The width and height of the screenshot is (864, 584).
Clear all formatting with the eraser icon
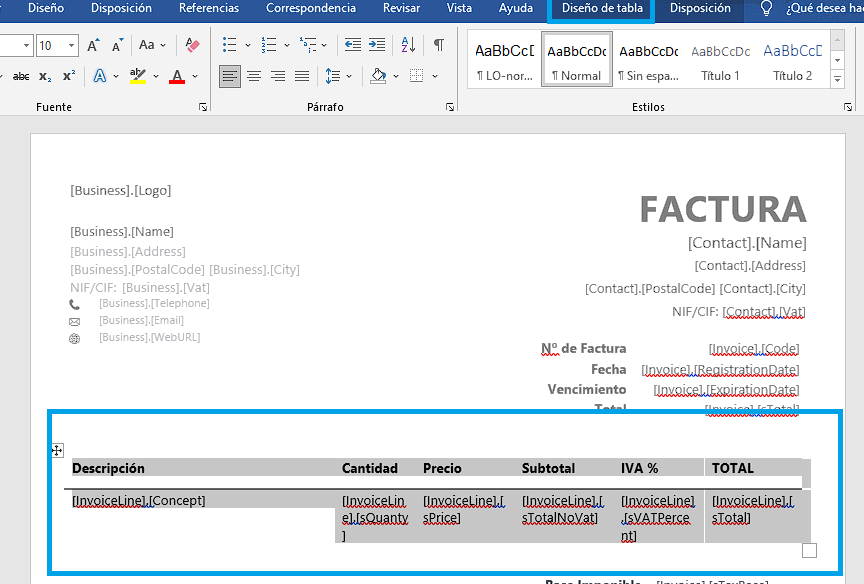pyautogui.click(x=193, y=46)
